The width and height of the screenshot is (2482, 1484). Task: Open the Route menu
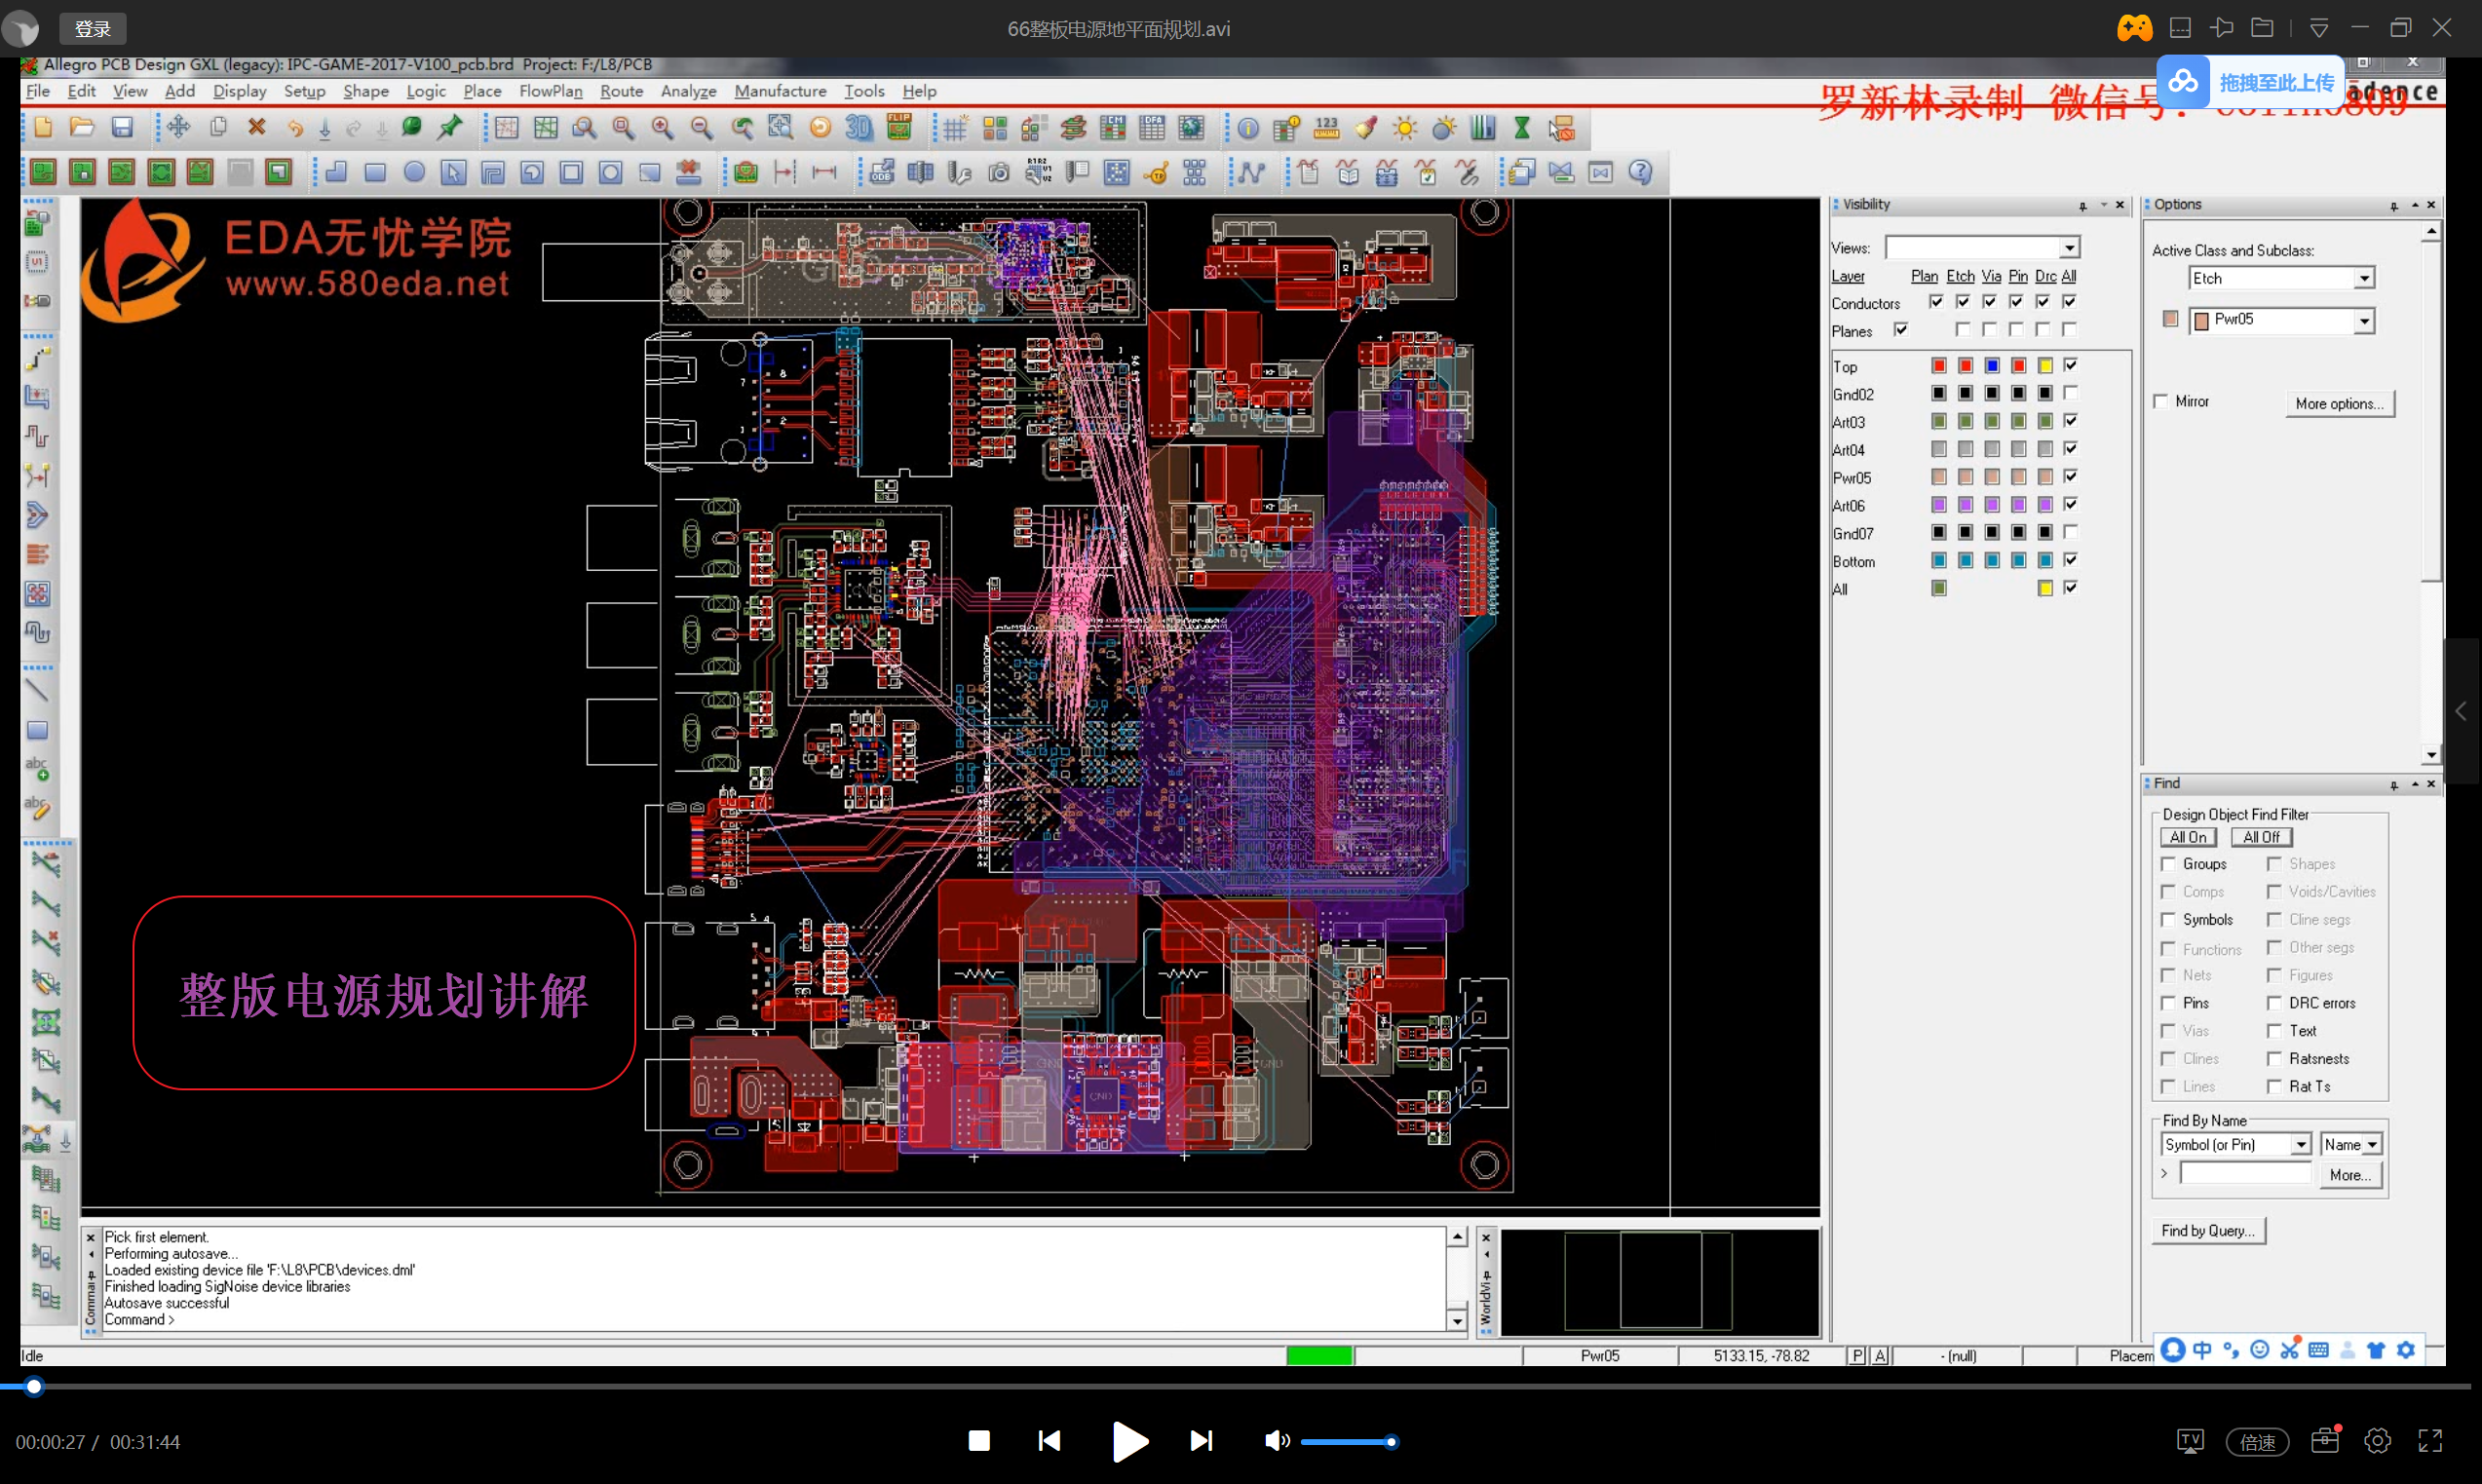(x=621, y=91)
